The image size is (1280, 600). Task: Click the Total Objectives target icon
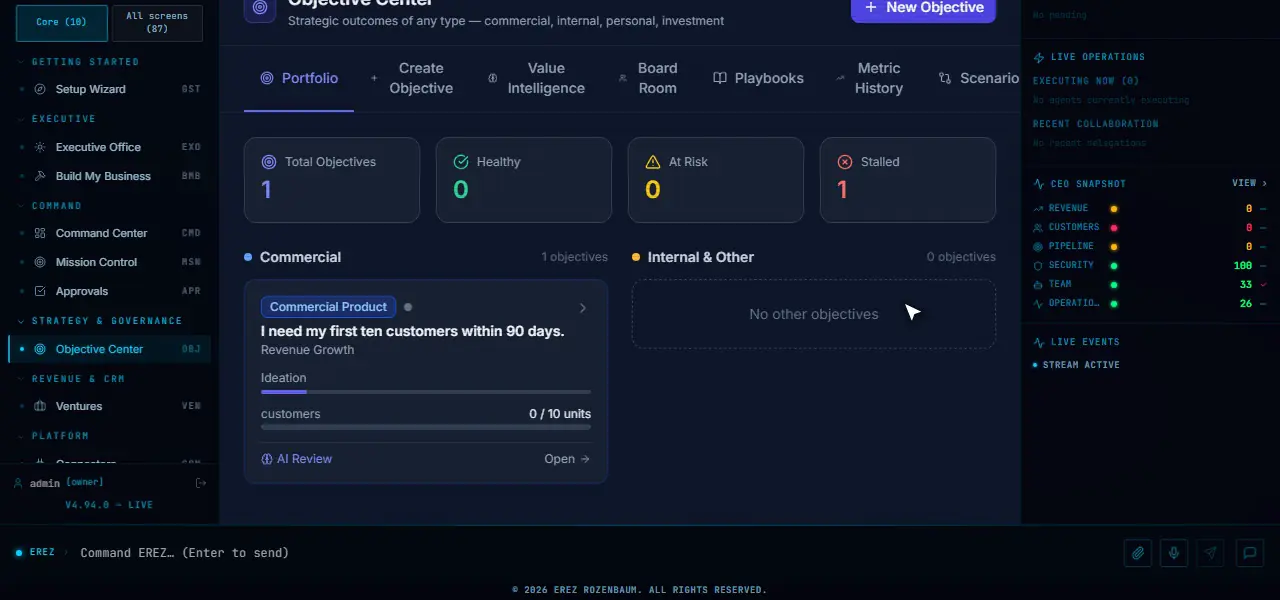pos(269,162)
